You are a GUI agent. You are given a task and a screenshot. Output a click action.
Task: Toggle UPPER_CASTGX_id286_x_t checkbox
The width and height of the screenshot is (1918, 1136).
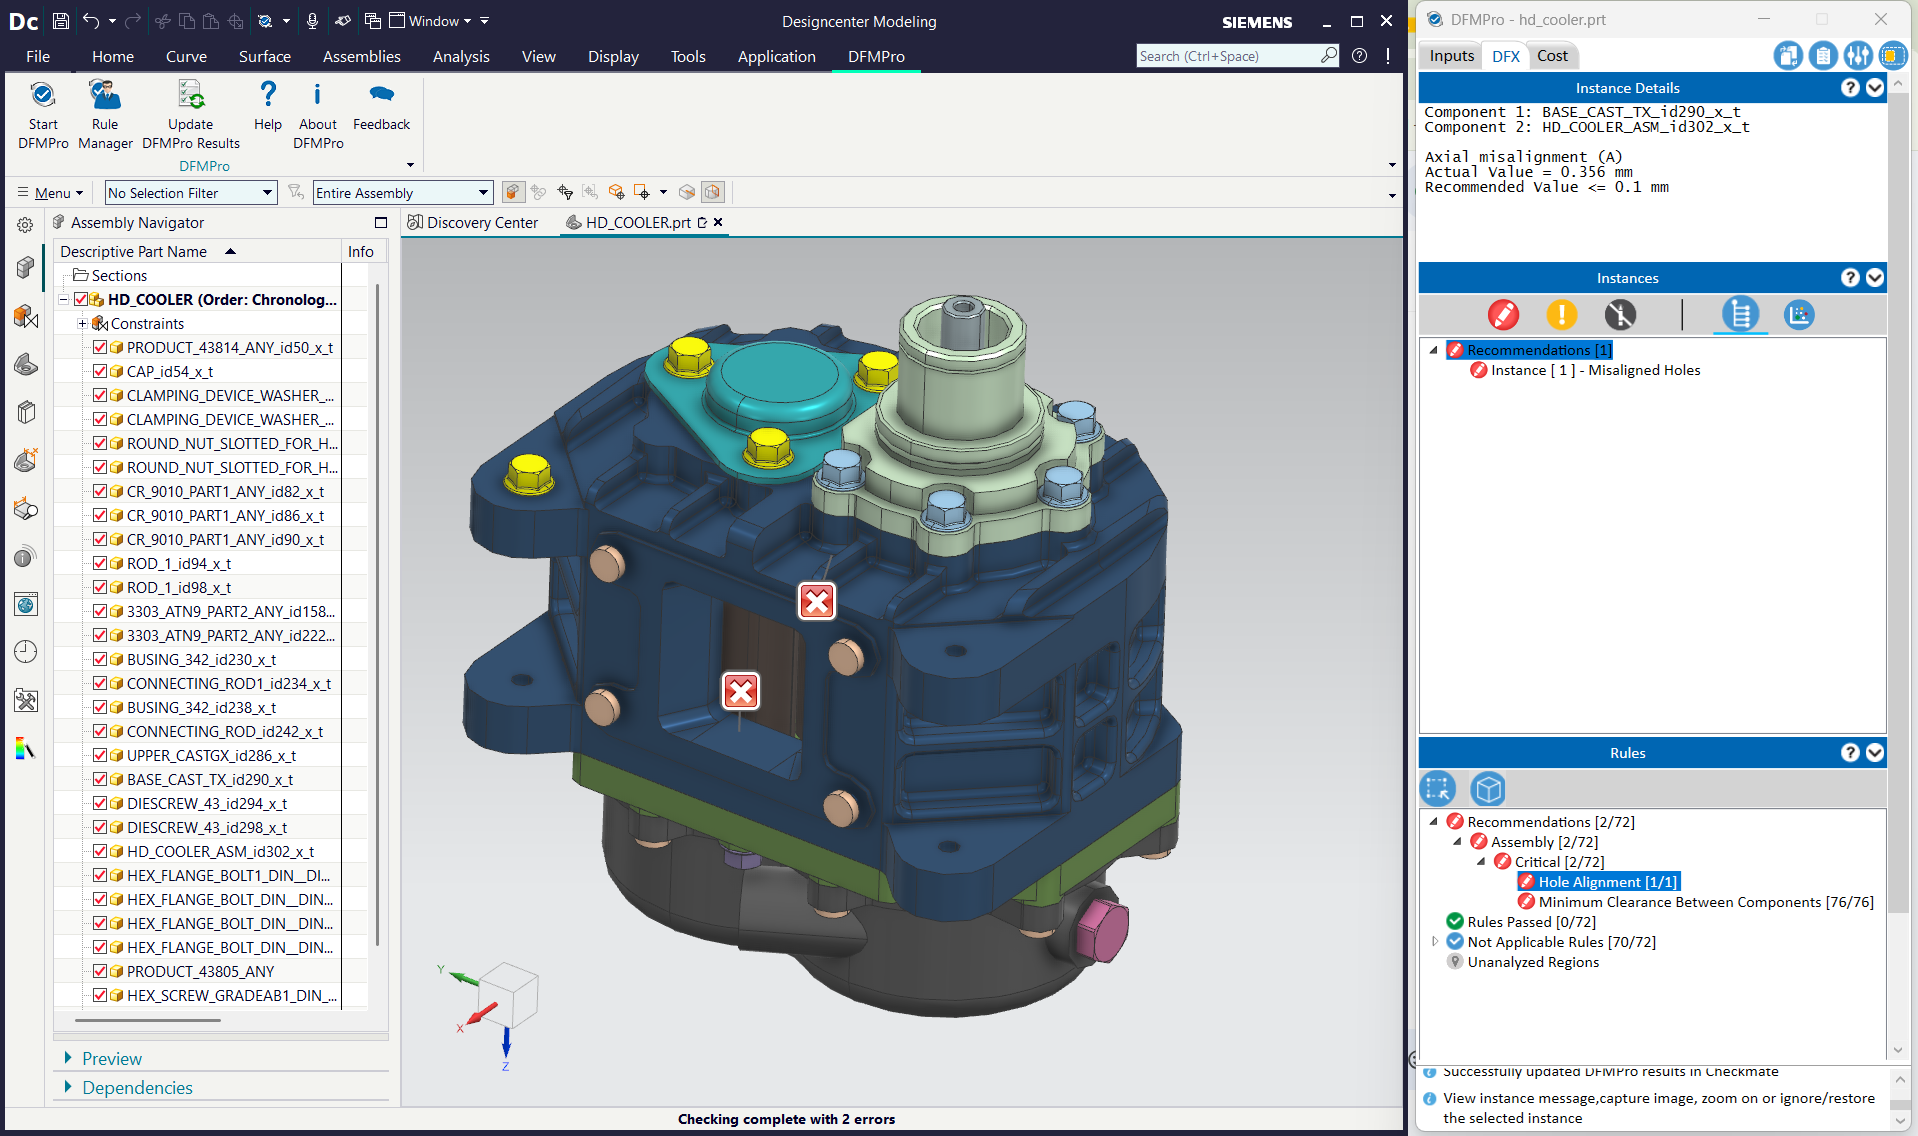(100, 756)
